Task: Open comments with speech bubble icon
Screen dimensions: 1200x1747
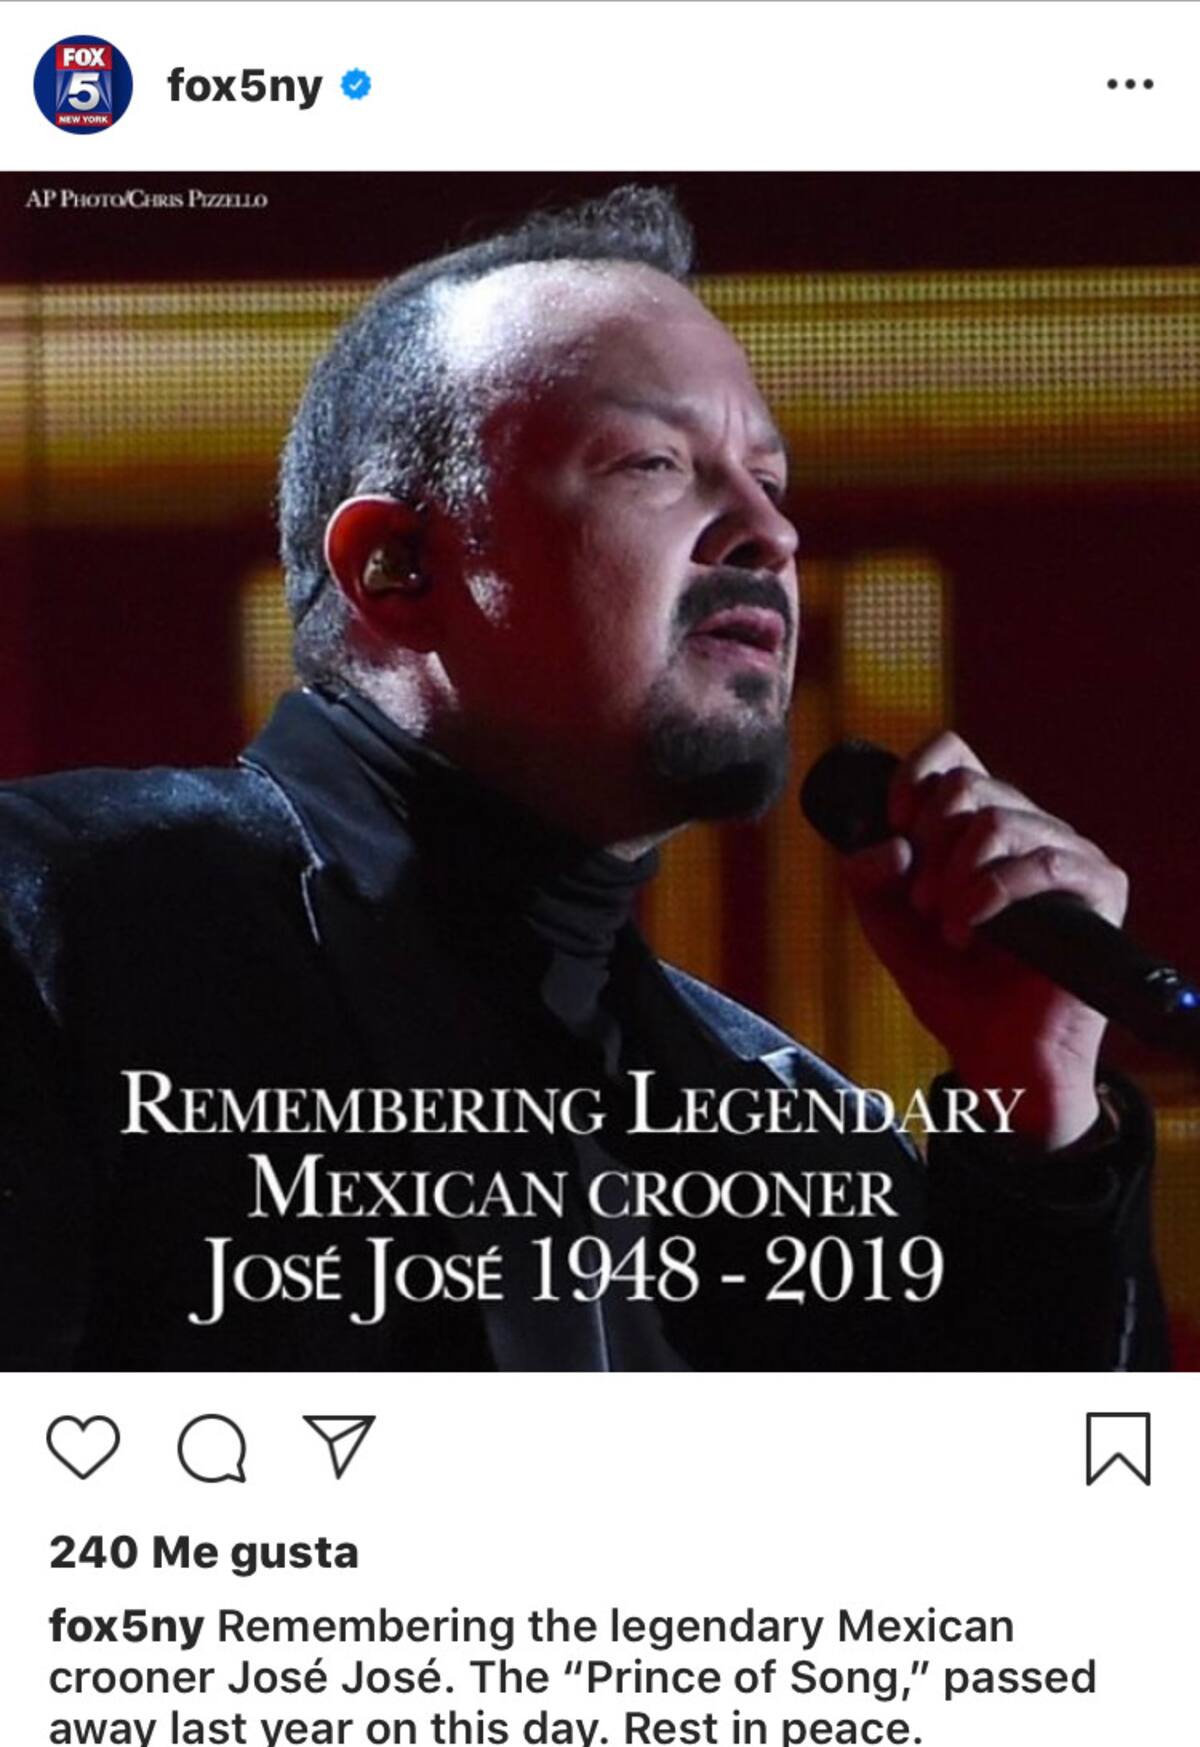Action: tap(211, 1448)
